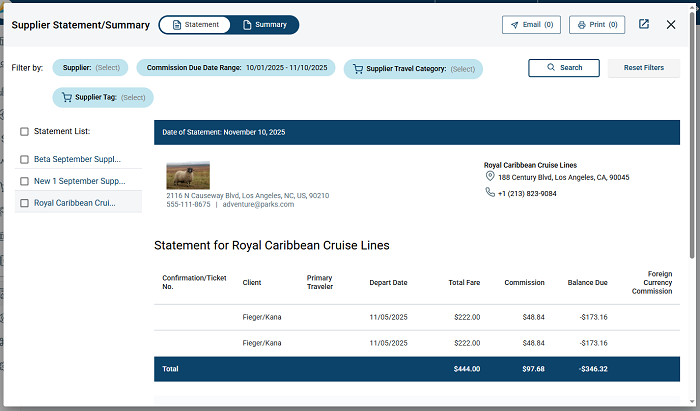Image resolution: width=700 pixels, height=411 pixels.
Task: Expand the Supplier Travel Category selector
Action: point(413,69)
